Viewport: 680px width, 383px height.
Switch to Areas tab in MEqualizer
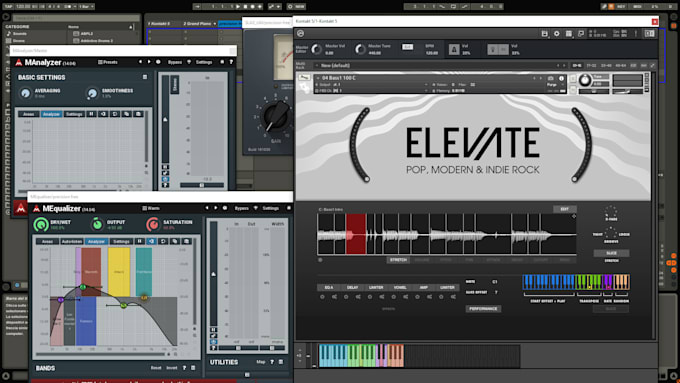point(47,241)
